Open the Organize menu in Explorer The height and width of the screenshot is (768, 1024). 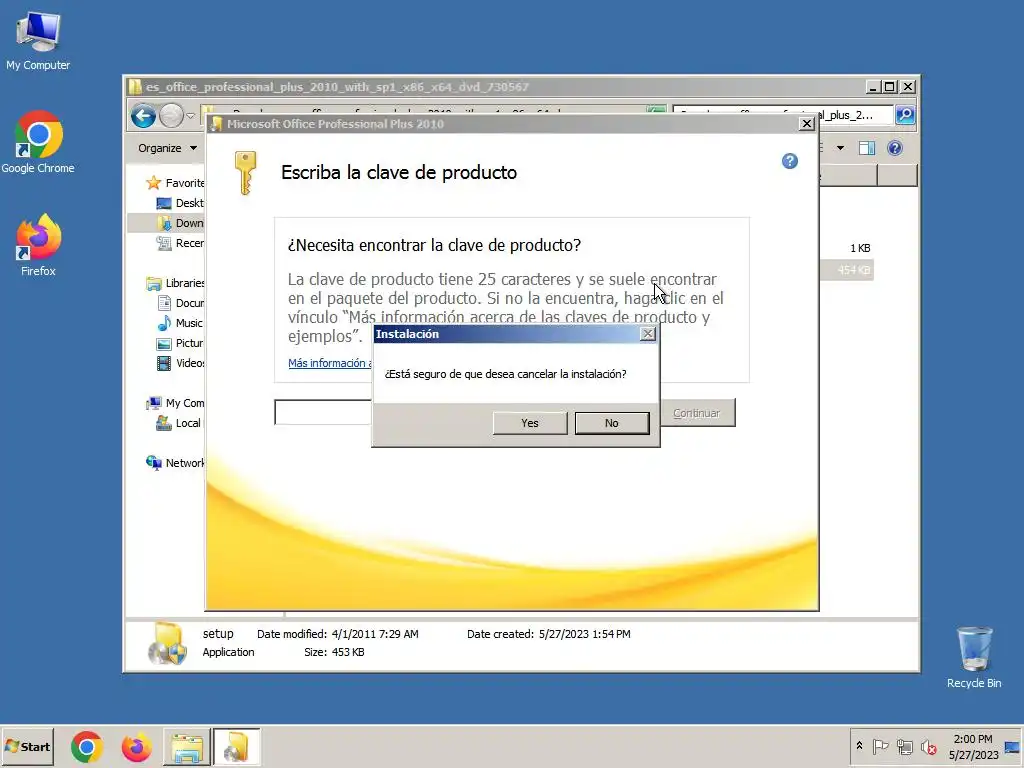point(167,148)
